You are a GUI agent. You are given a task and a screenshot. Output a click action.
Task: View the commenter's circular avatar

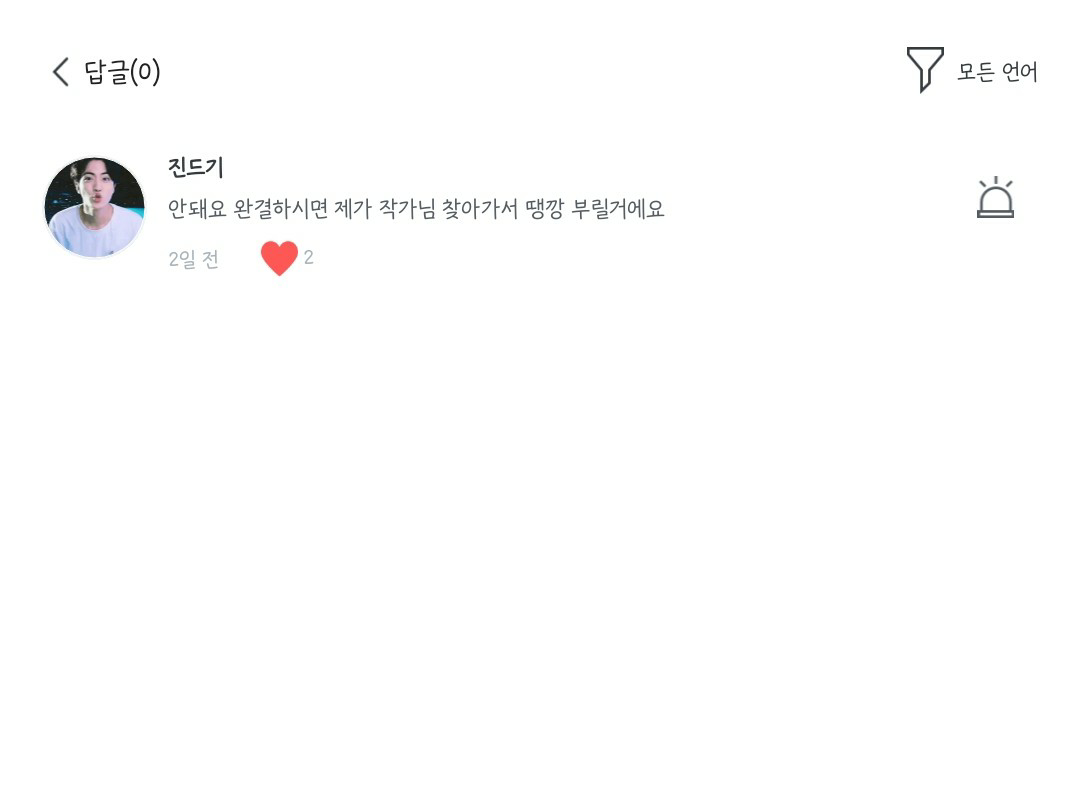click(x=95, y=207)
